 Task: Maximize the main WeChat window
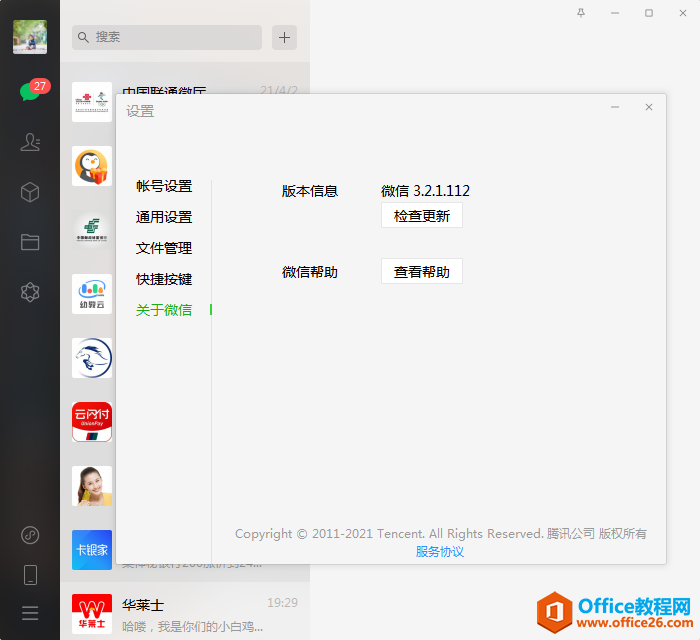pyautogui.click(x=649, y=13)
